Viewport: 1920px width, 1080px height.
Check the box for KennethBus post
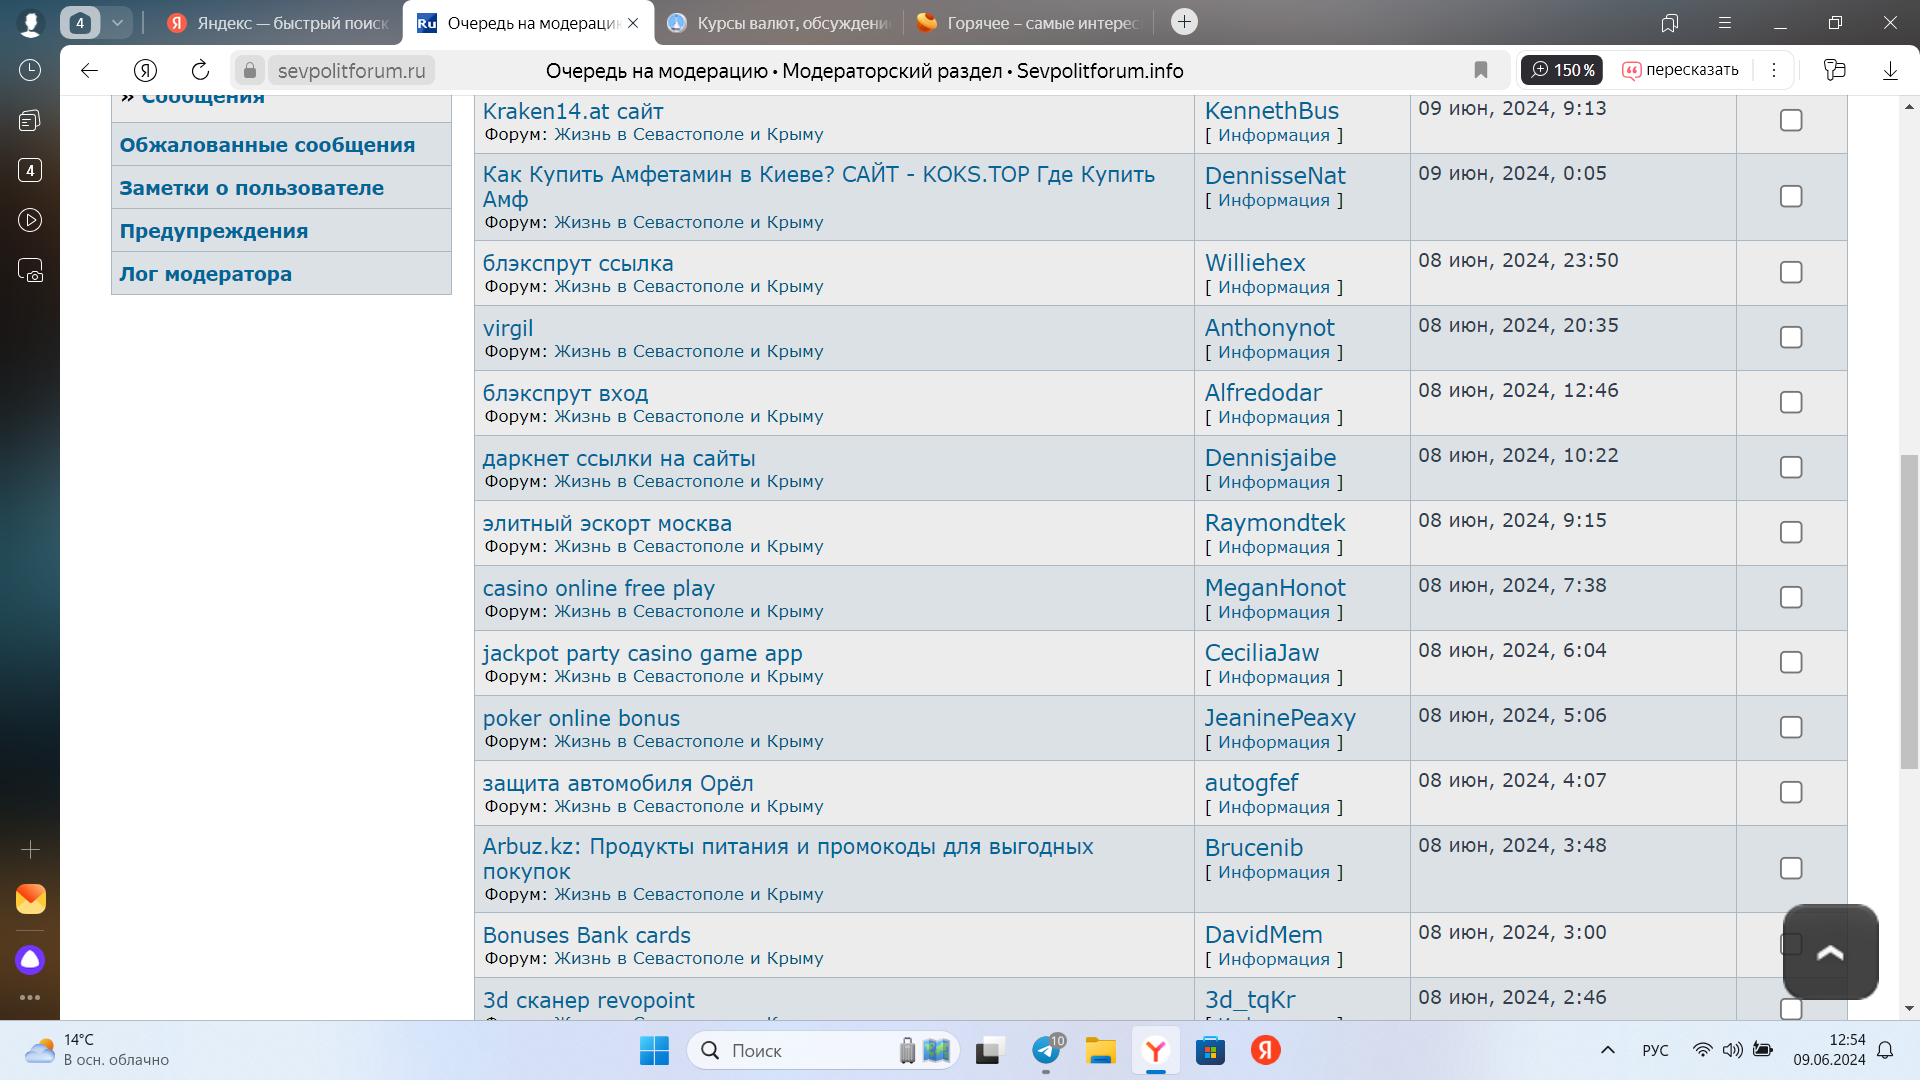(1791, 120)
